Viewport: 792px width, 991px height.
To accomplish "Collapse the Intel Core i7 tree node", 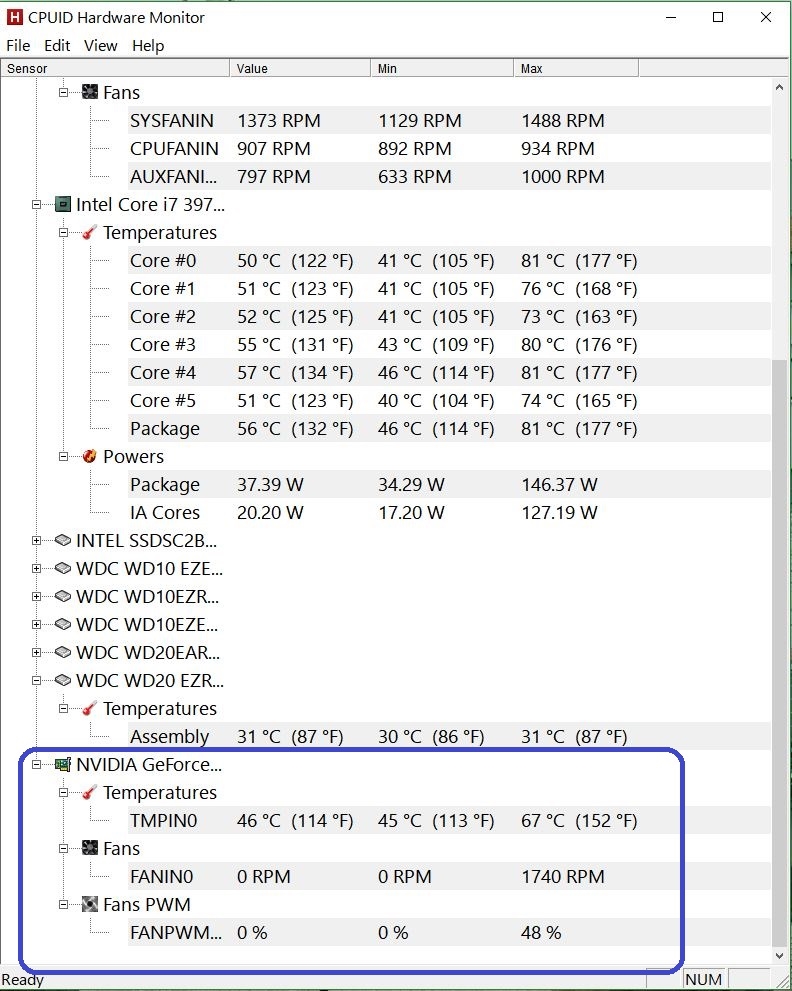I will 38,205.
